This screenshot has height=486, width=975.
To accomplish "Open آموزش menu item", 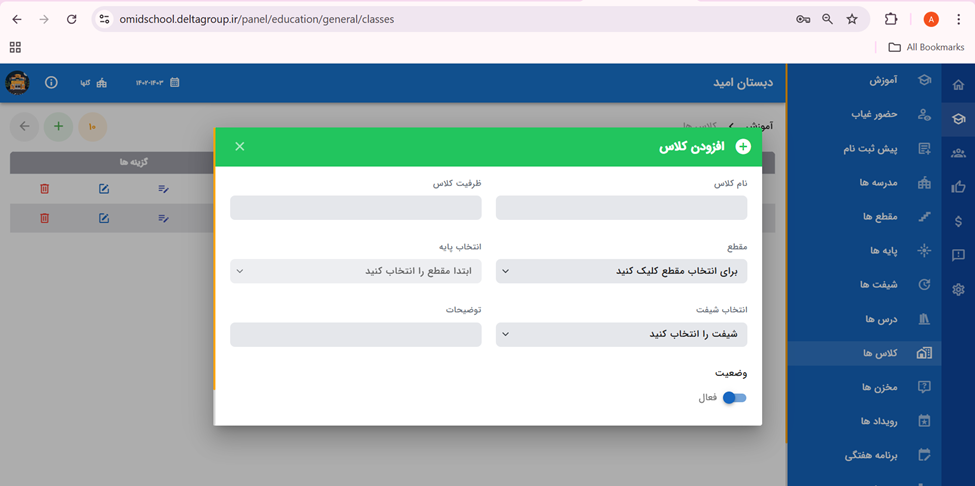I will point(864,81).
